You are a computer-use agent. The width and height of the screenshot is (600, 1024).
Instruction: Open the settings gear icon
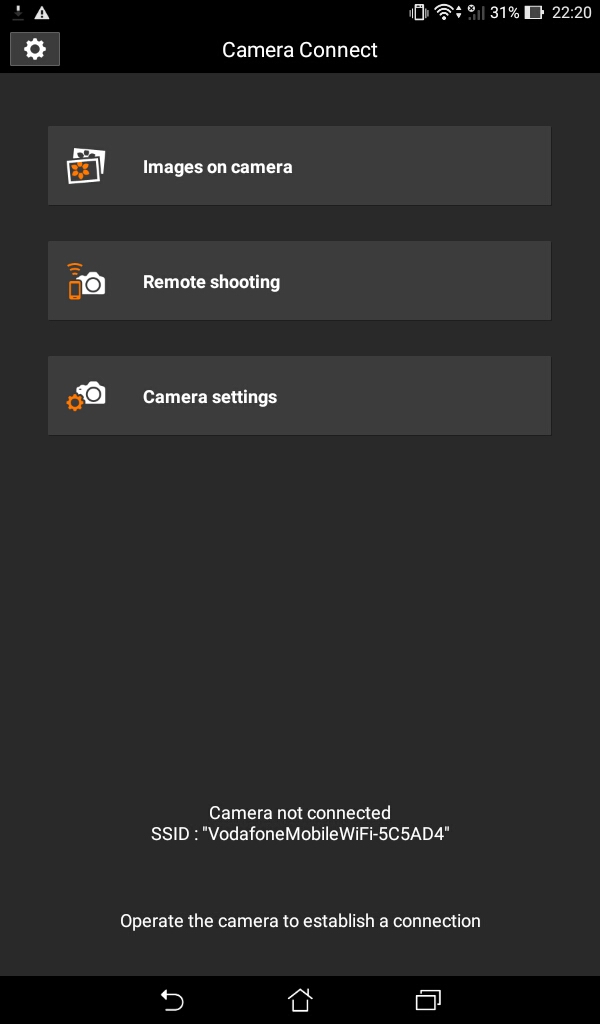click(x=35, y=50)
